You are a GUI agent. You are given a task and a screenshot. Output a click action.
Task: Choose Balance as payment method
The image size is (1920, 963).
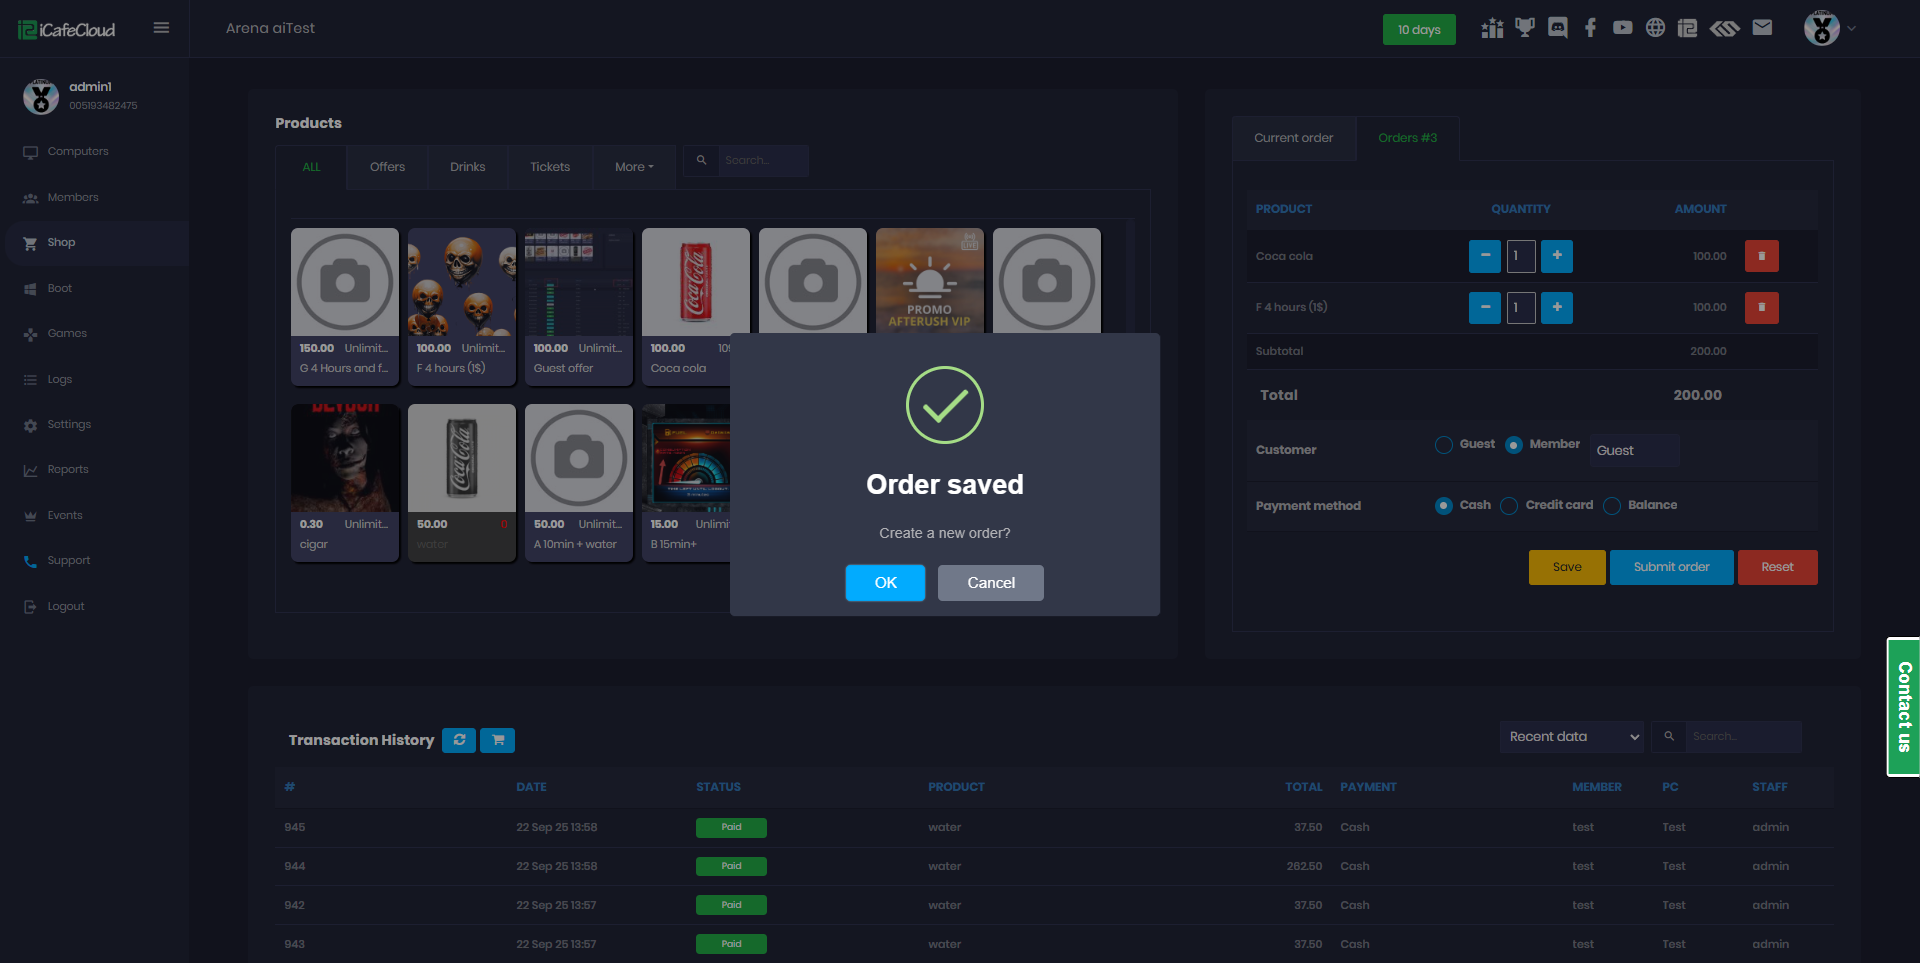1612,506
